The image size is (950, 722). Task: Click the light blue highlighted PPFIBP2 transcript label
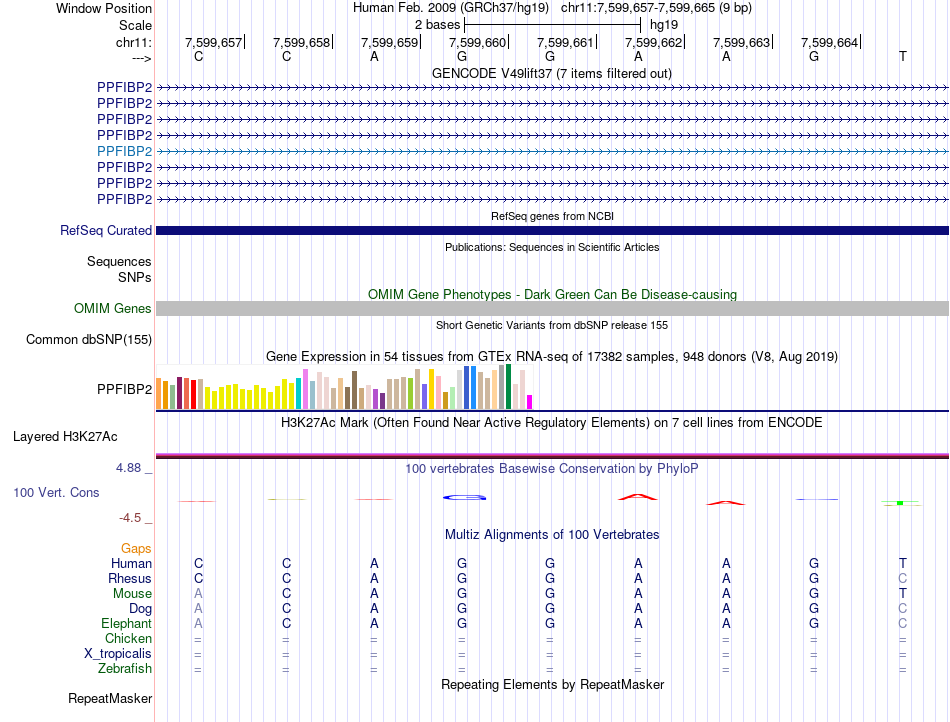click(x=124, y=151)
